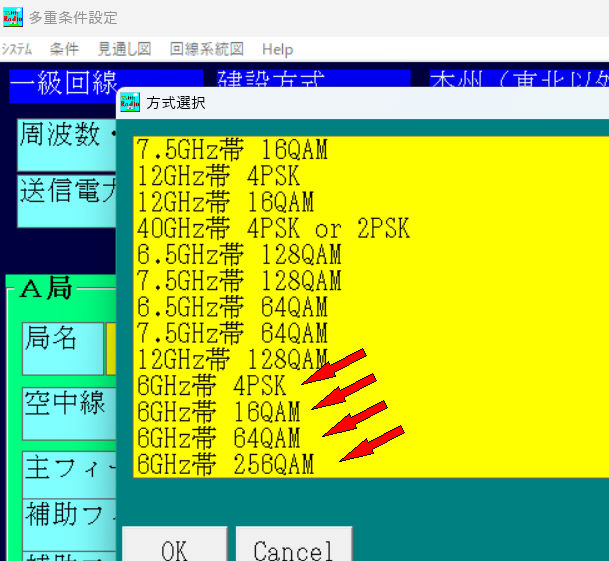Choose the 7.5GHz帯 64QAM entry
This screenshot has height=561, width=609.
(232, 332)
